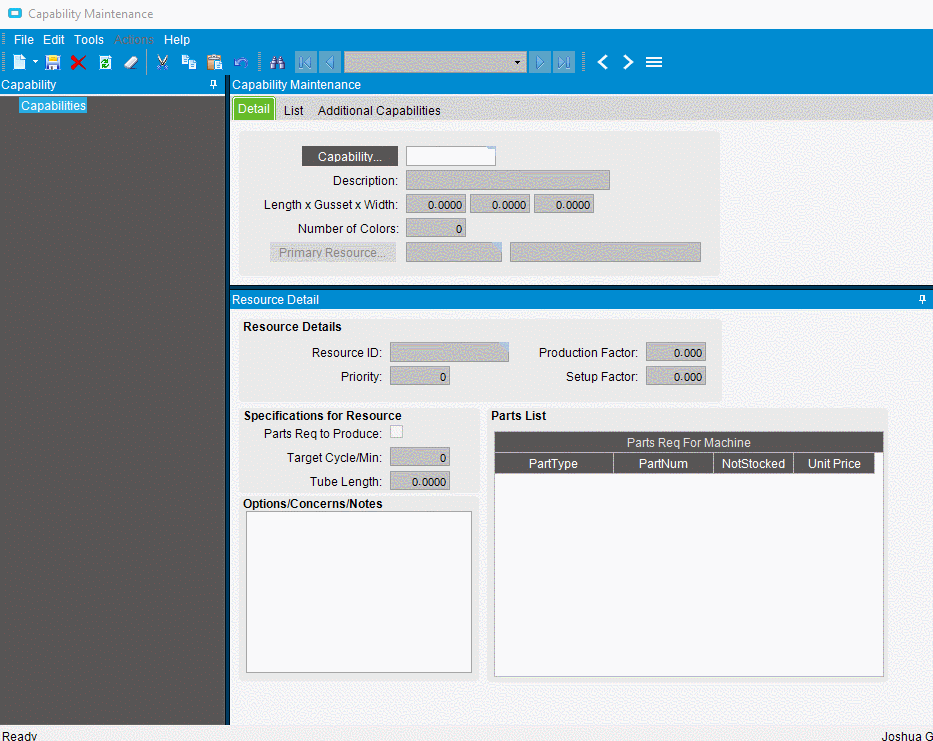Click the Number of Colors field

[x=436, y=229]
